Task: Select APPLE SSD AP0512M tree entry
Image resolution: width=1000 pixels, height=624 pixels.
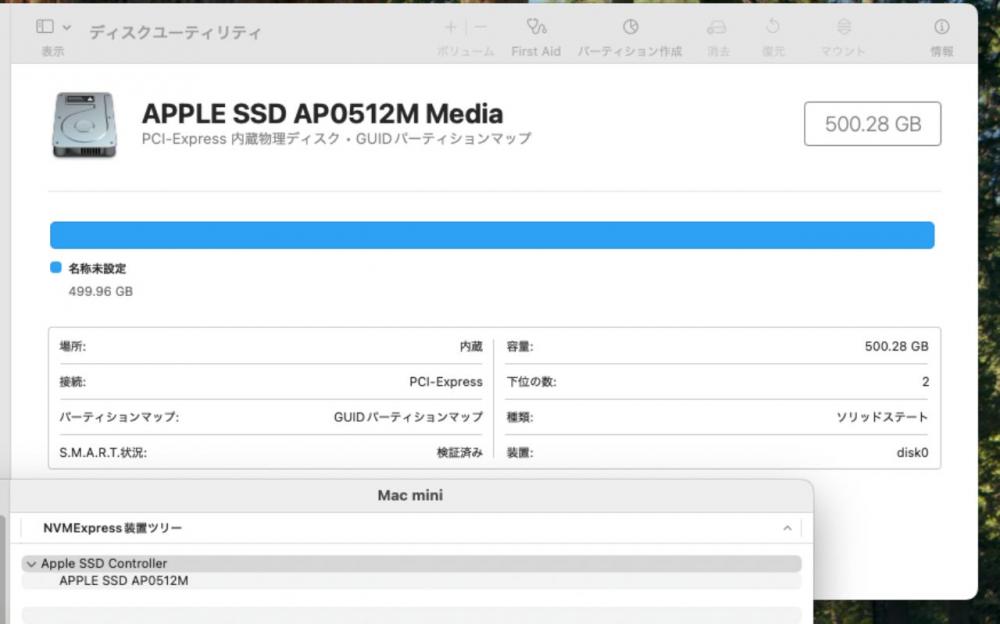Action: [124, 581]
